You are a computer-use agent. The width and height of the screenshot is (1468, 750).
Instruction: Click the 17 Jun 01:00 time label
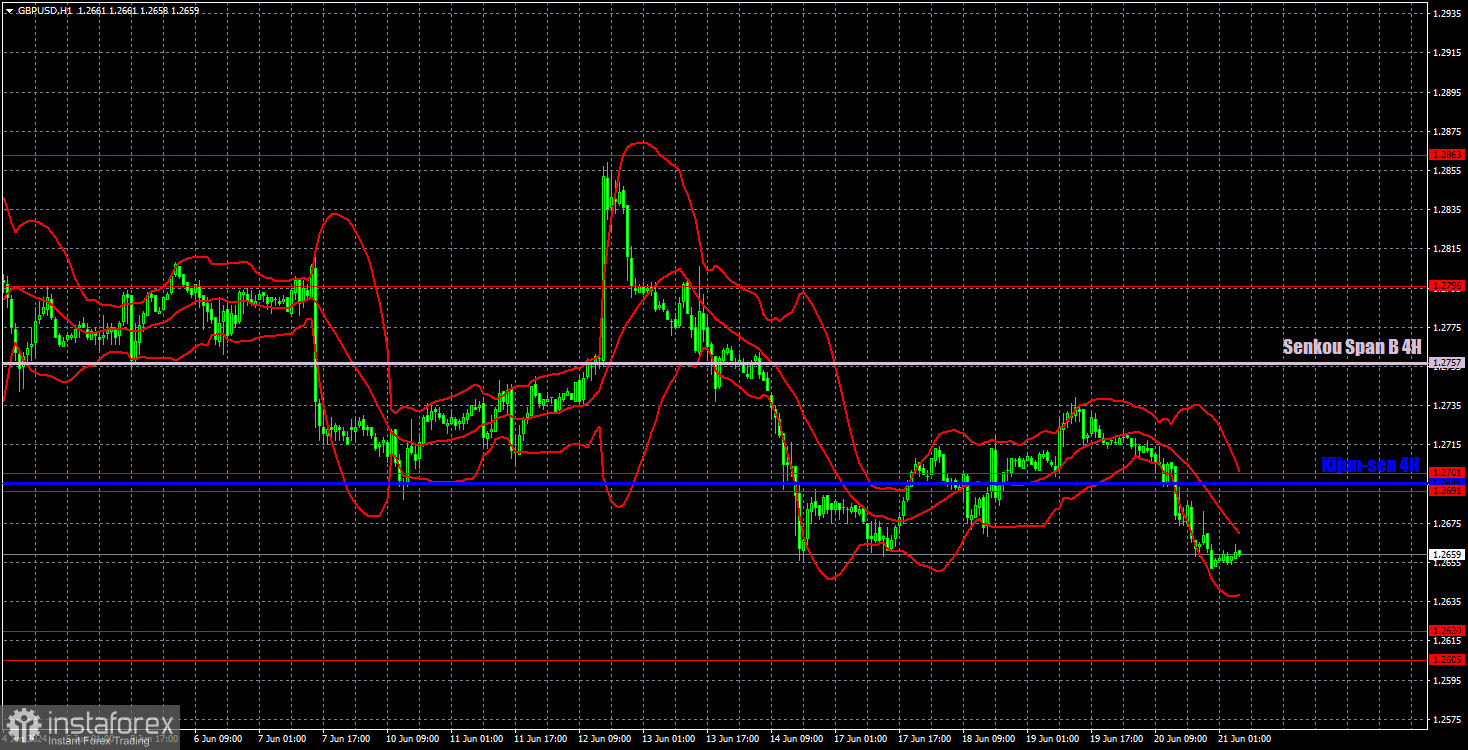[861, 739]
